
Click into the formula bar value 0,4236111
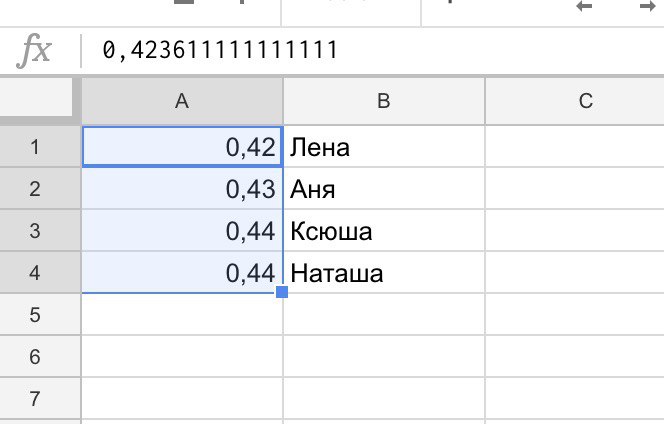[x=220, y=50]
